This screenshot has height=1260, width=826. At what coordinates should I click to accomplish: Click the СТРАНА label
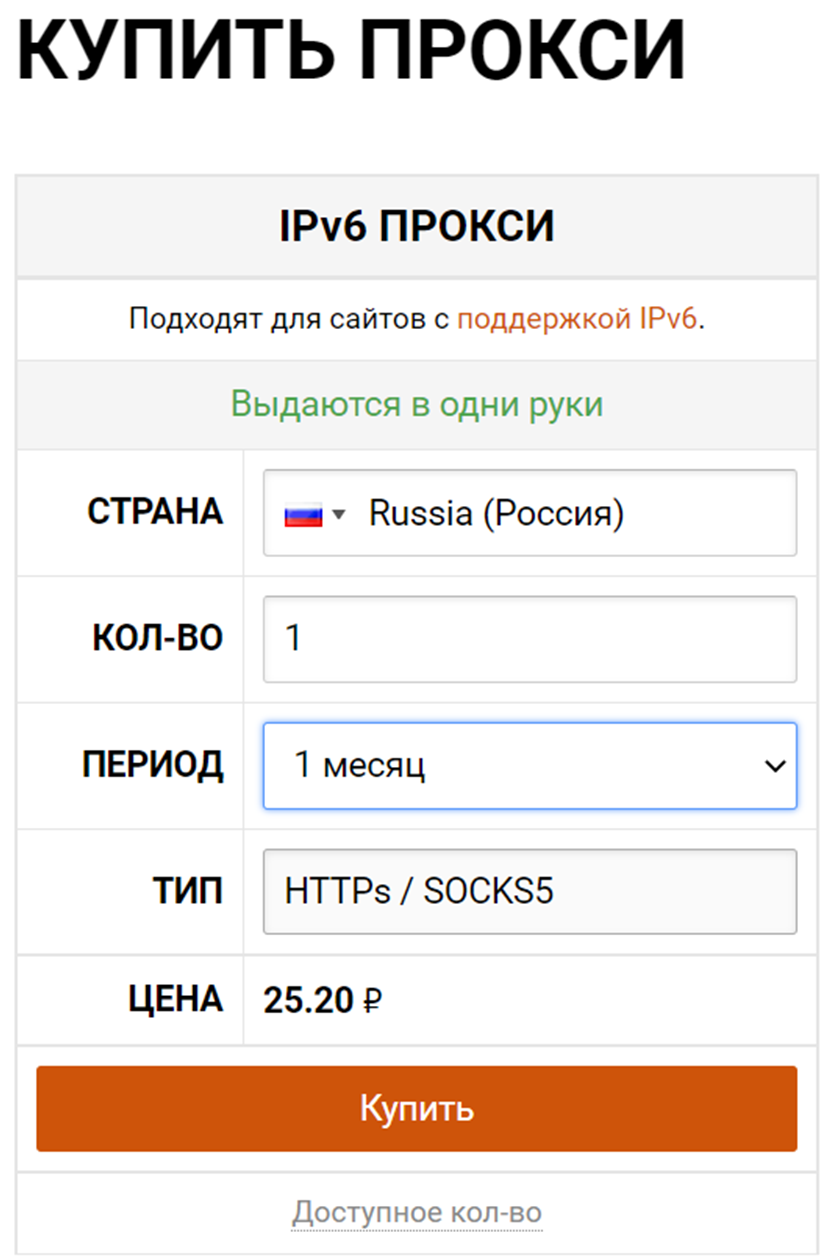[155, 512]
